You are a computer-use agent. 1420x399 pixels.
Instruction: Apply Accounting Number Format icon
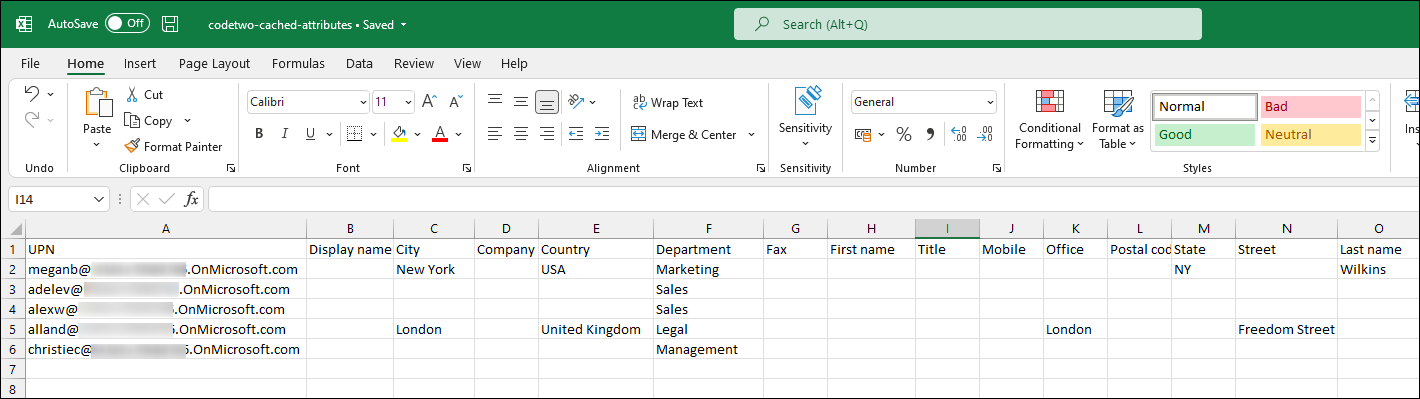pyautogui.click(x=863, y=134)
